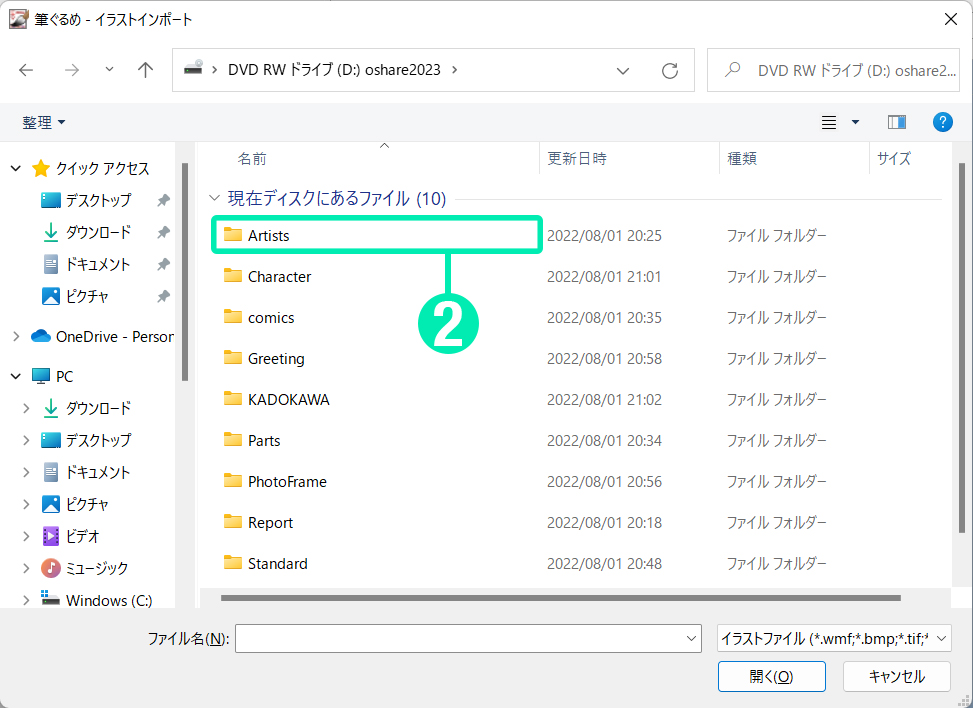Select the KADOKAWA folder icon
The height and width of the screenshot is (708, 973).
tap(233, 399)
